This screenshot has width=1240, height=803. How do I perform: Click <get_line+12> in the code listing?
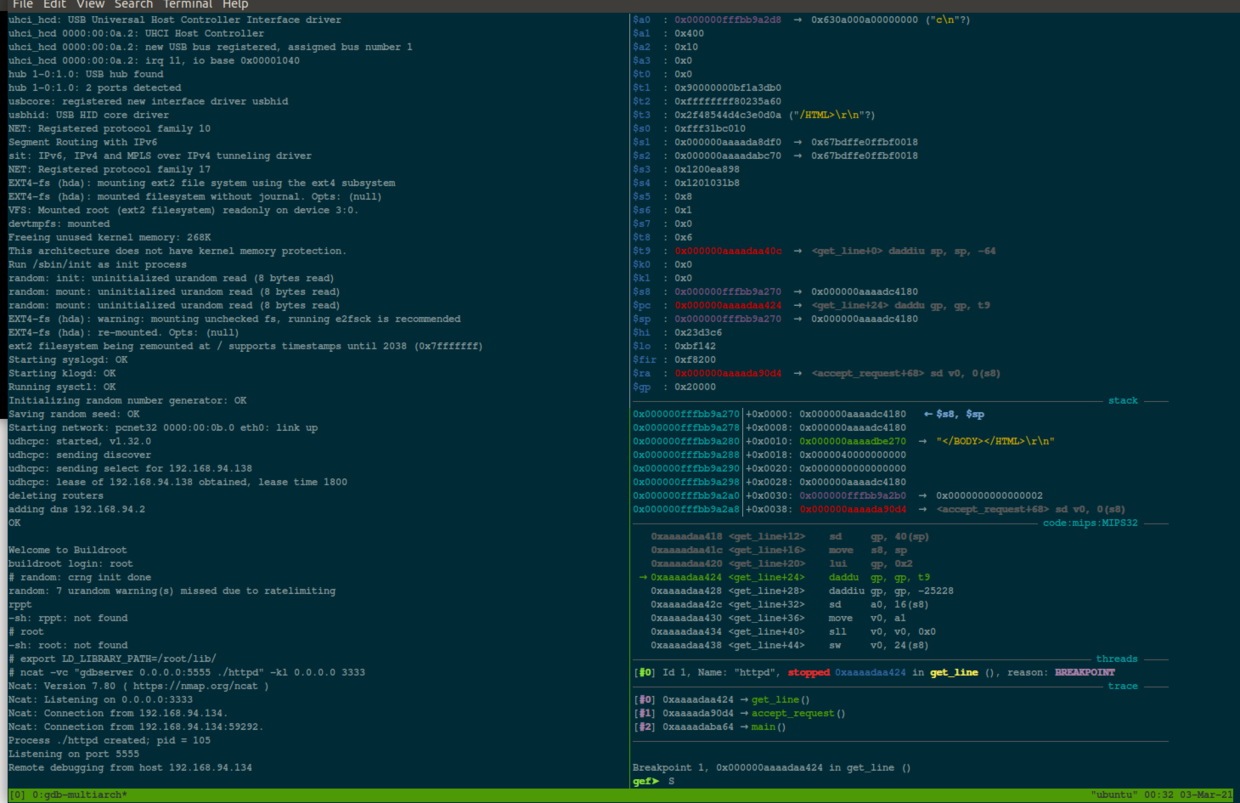point(767,537)
